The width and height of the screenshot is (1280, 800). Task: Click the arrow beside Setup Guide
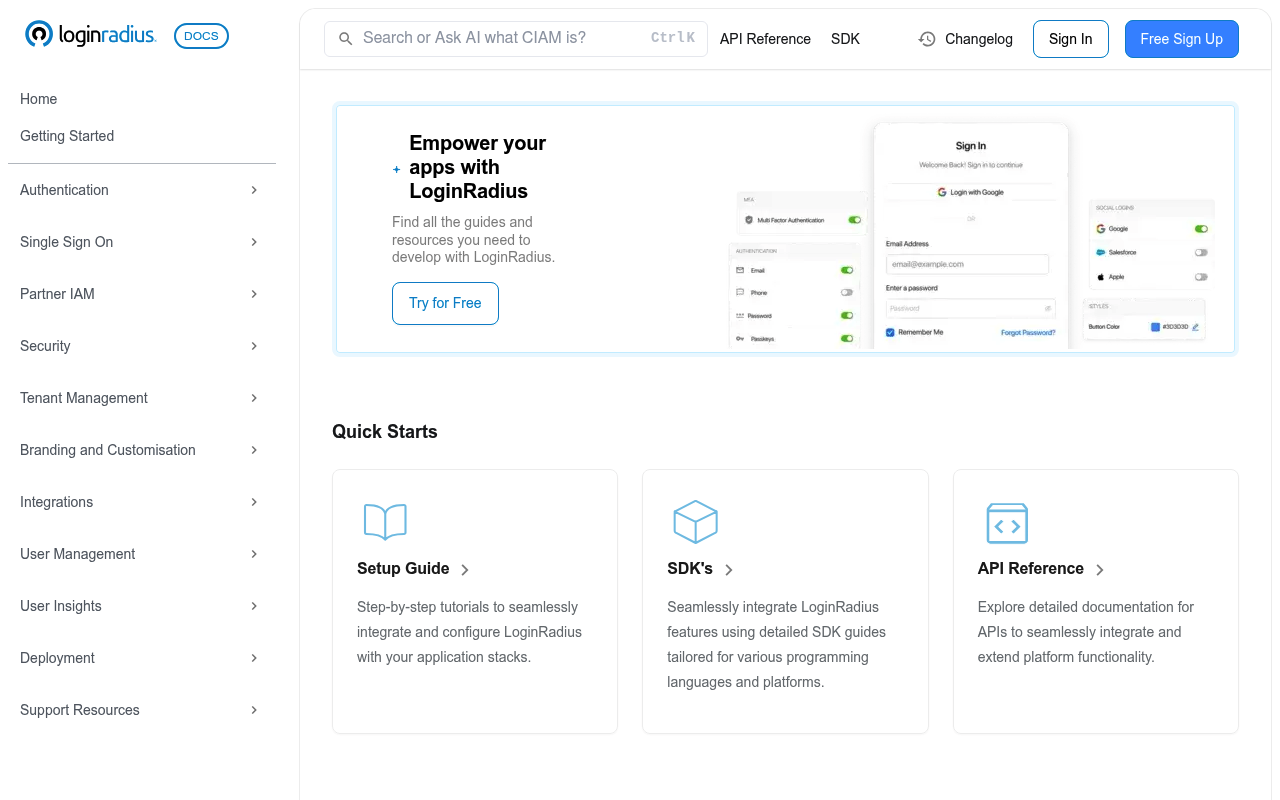coord(465,570)
